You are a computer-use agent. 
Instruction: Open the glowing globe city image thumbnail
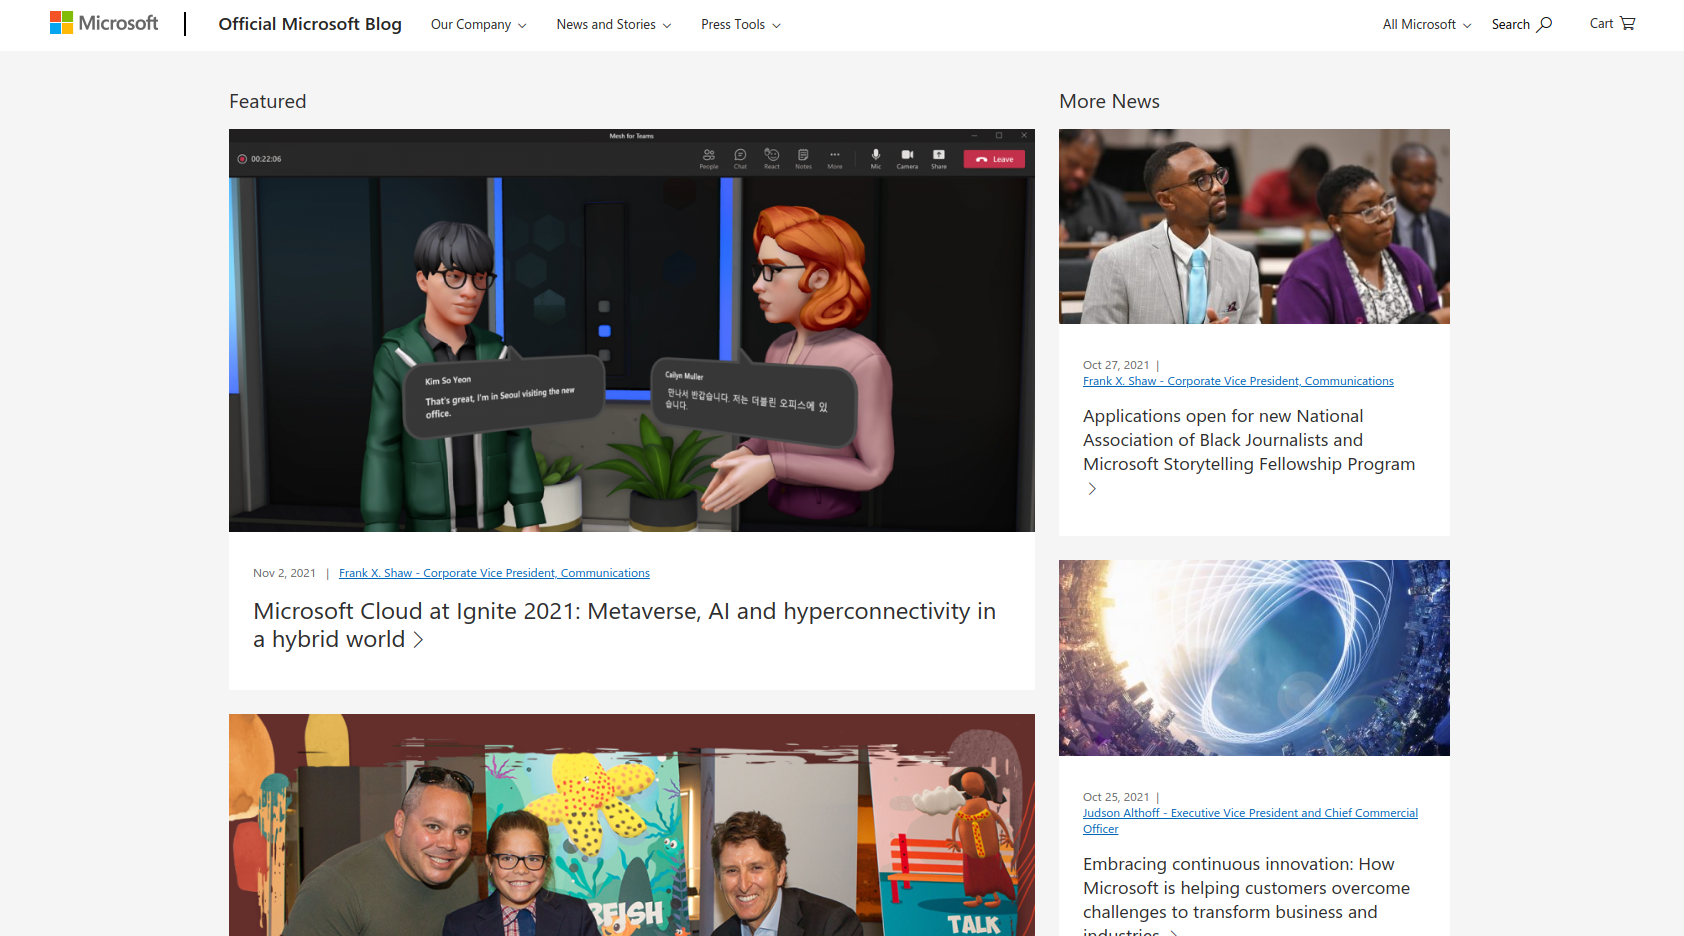coord(1254,658)
